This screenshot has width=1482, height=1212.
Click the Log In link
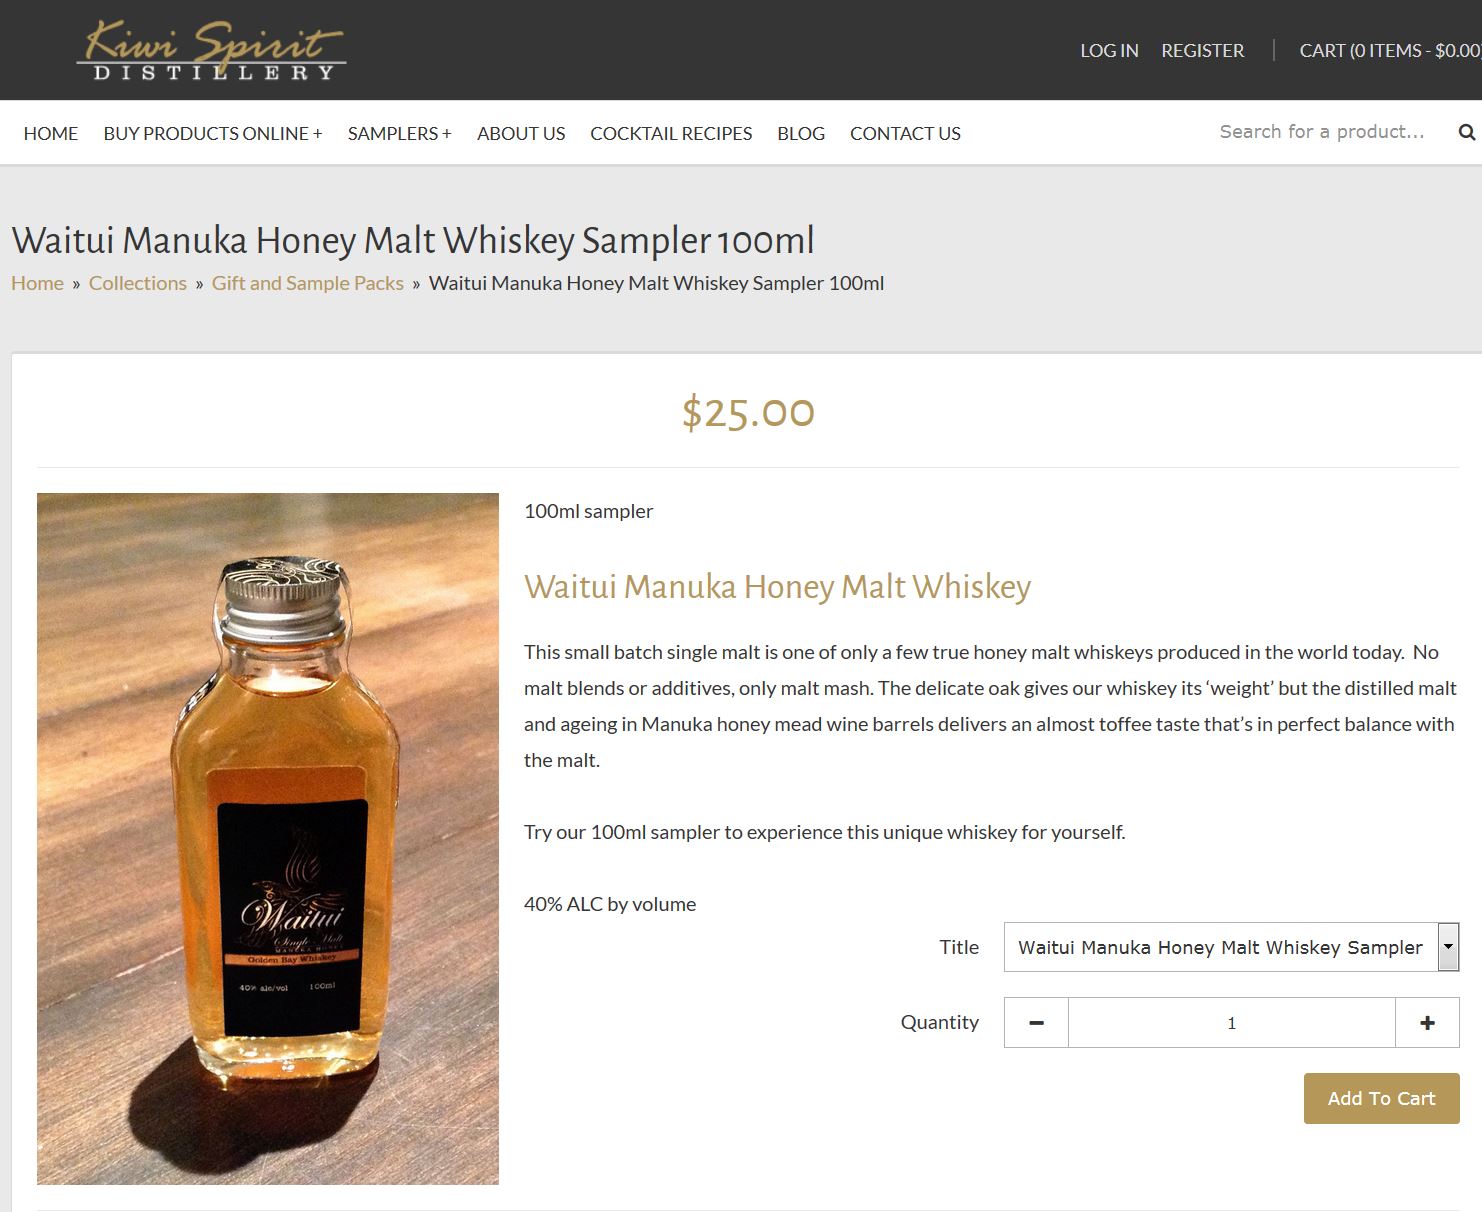click(x=1109, y=50)
